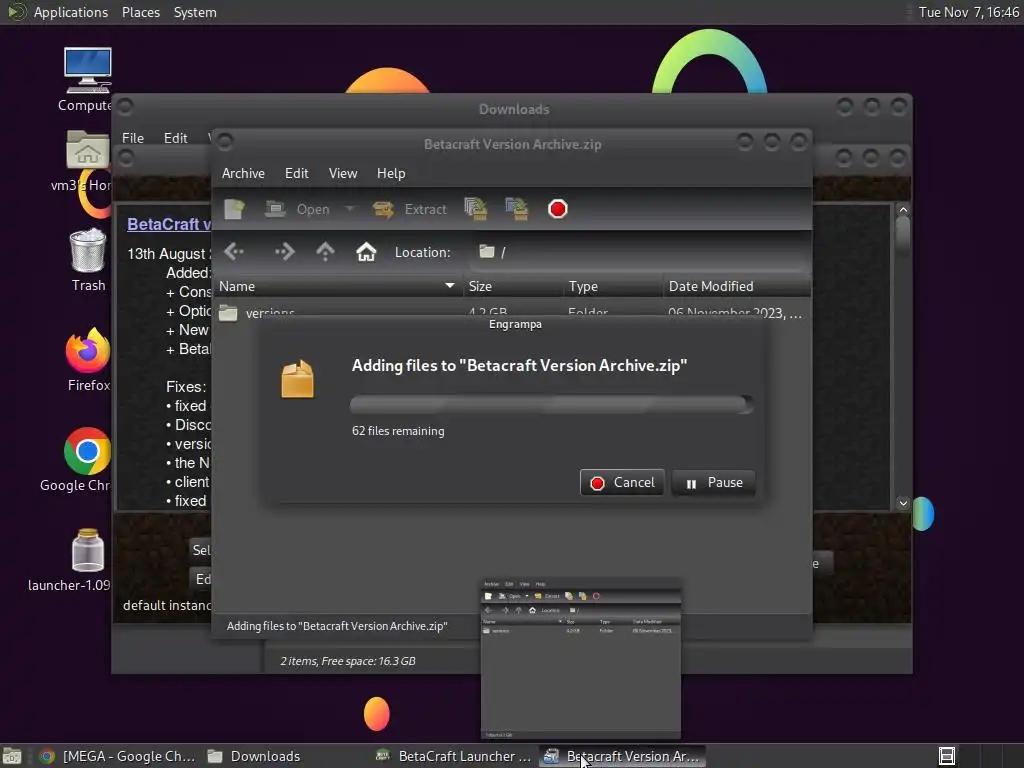The height and width of the screenshot is (768, 1024).
Task: Click the workspace switcher icon
Action: (x=946, y=756)
